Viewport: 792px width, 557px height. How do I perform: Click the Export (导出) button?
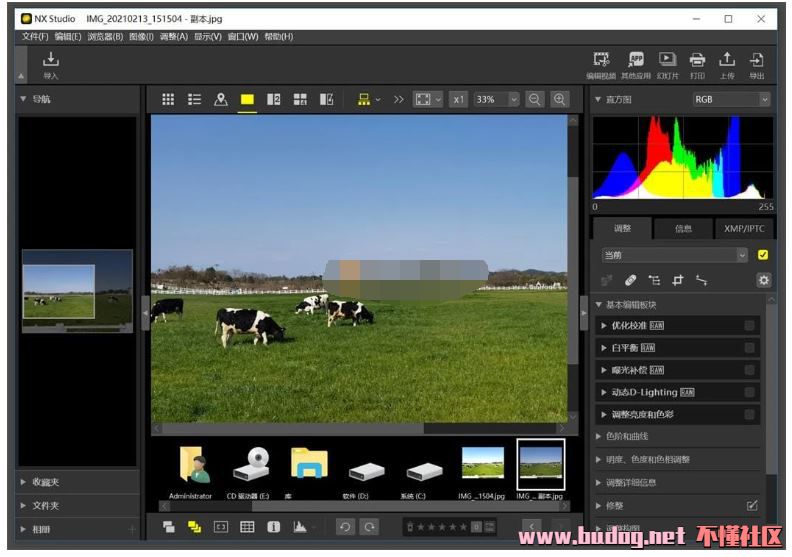tap(757, 61)
